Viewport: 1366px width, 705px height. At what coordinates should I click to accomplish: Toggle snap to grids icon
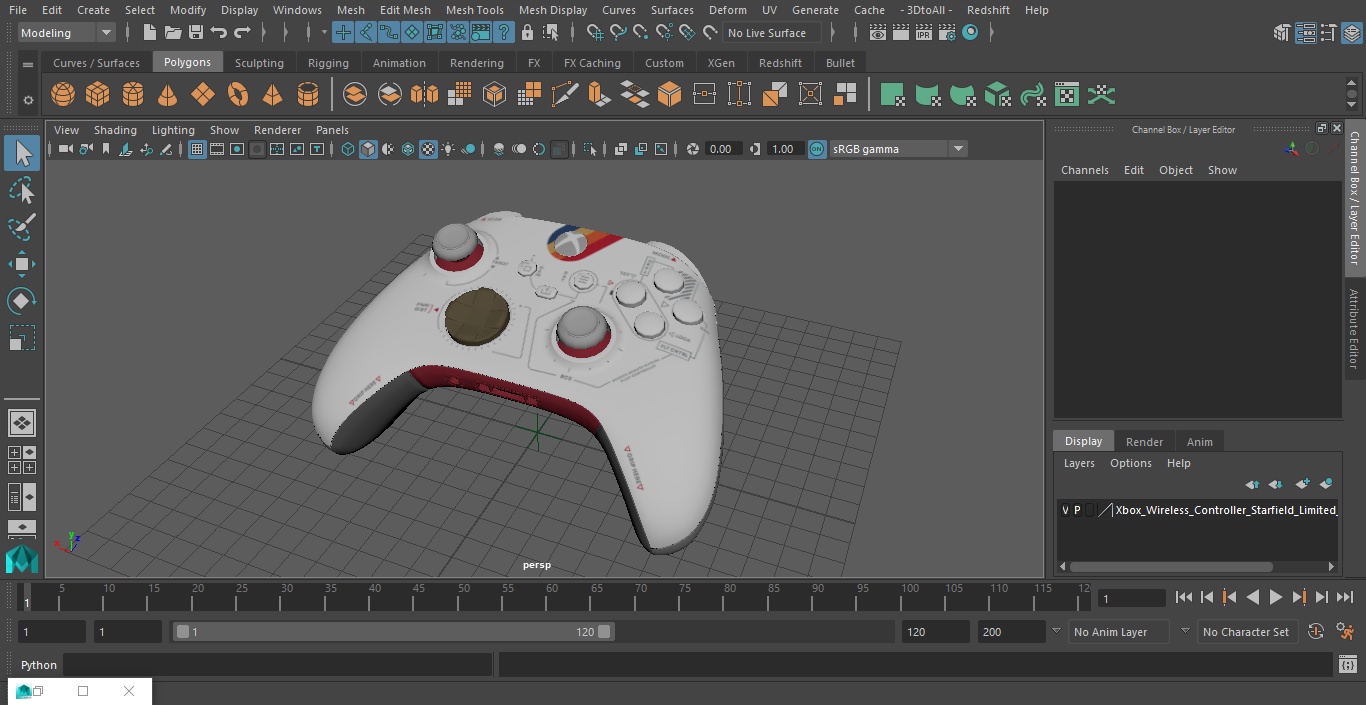pos(595,33)
